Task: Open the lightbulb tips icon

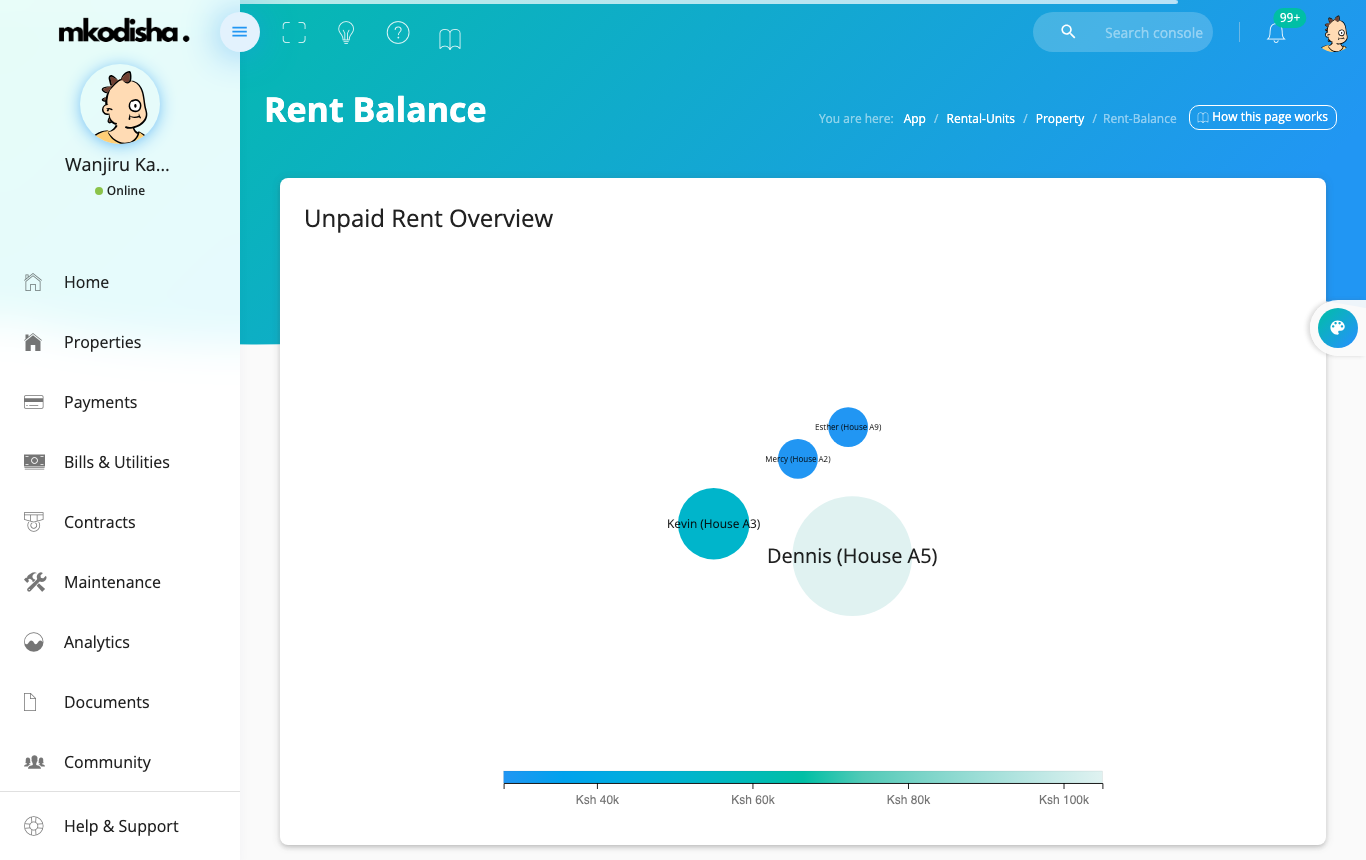Action: click(x=346, y=33)
